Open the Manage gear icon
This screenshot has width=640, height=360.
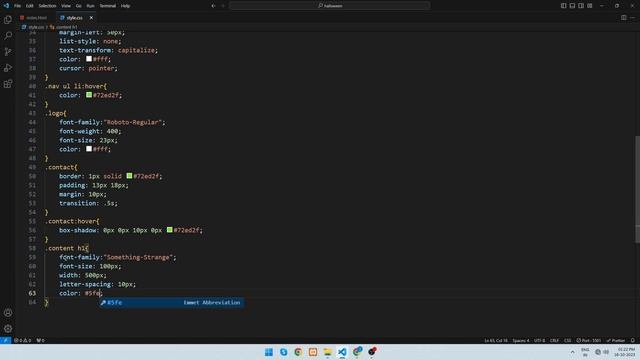pos(8,328)
